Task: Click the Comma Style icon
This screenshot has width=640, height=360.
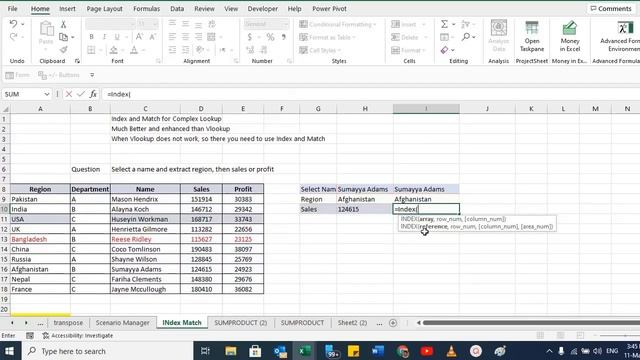Action: click(x=284, y=37)
